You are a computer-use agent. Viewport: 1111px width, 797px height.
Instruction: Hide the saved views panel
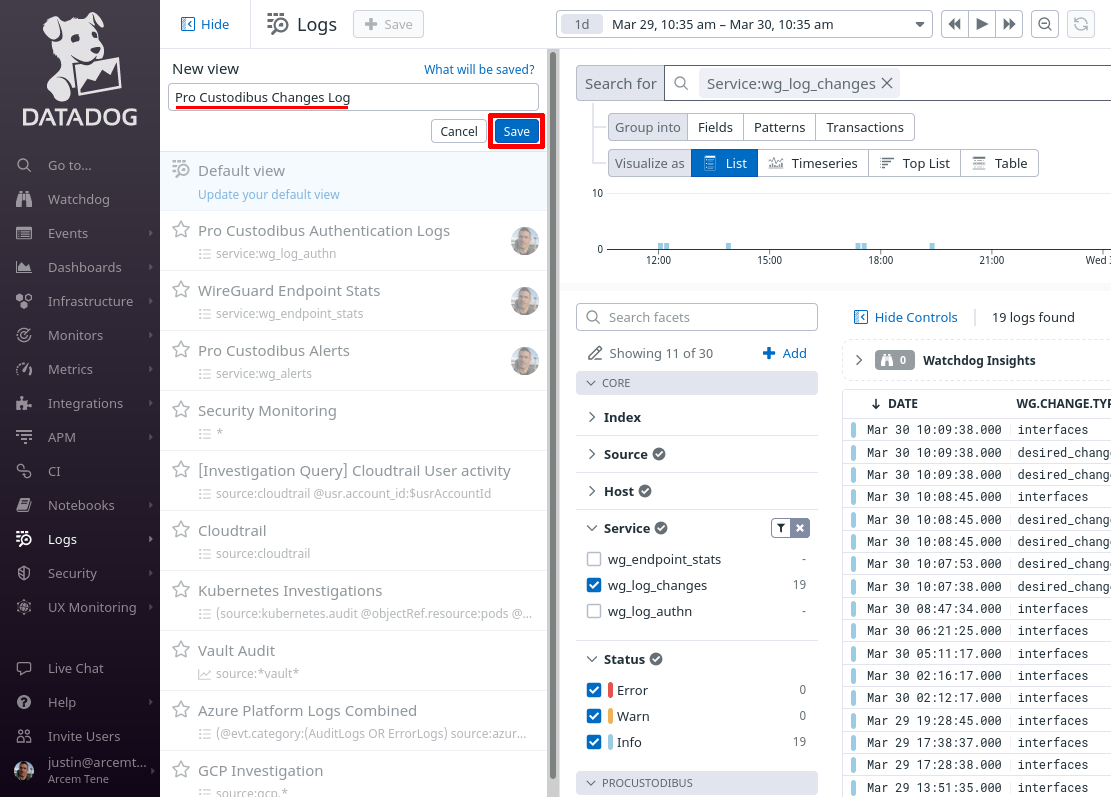pyautogui.click(x=205, y=24)
